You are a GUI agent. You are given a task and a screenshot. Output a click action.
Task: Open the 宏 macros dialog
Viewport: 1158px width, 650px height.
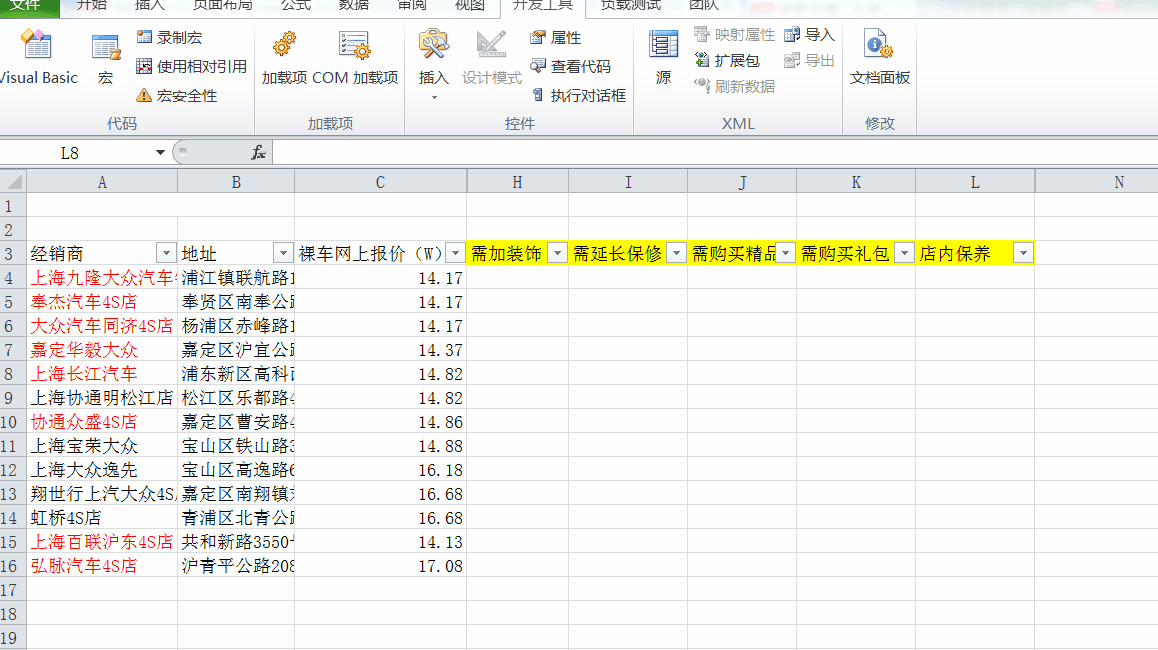tap(106, 59)
